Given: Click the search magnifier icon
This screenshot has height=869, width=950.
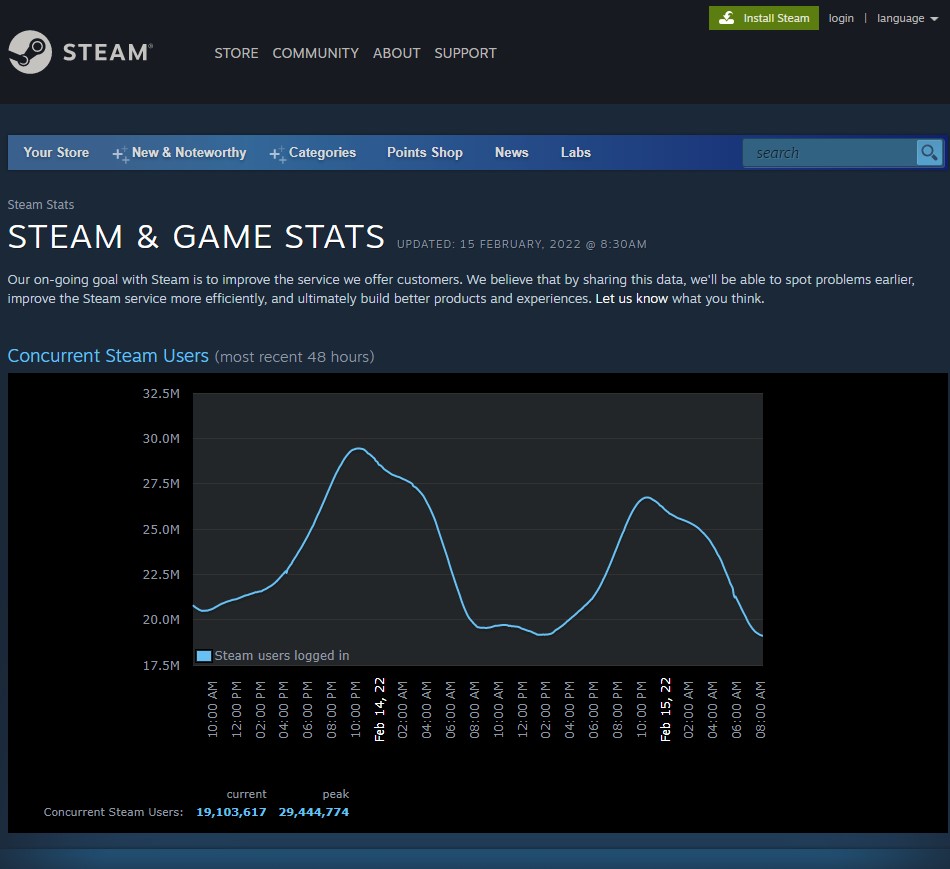Looking at the screenshot, I should point(929,153).
